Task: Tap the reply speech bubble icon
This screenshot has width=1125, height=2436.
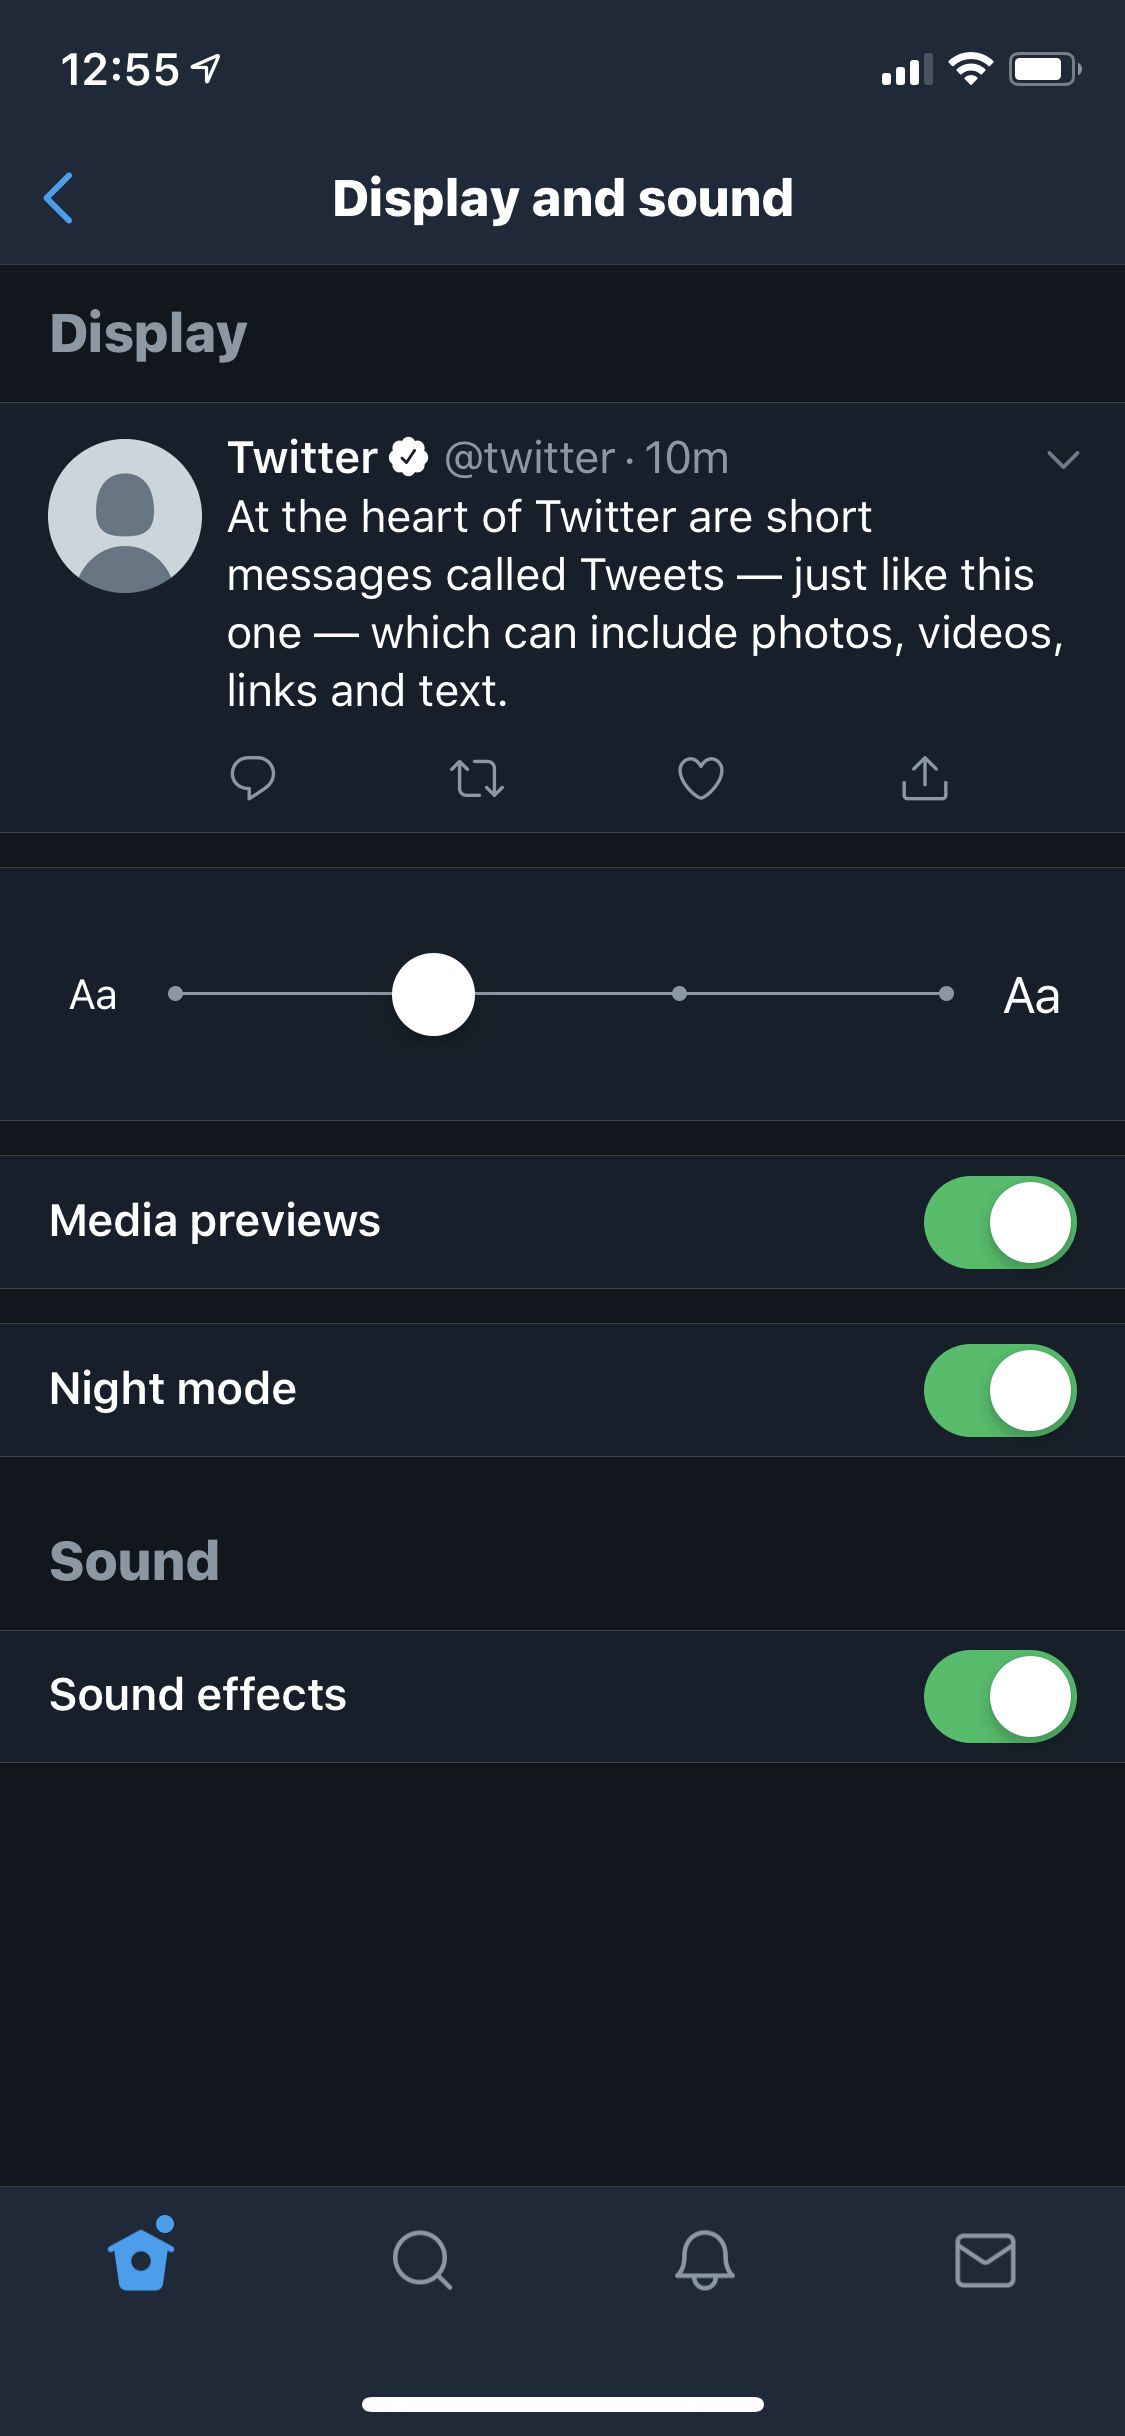Action: point(252,778)
